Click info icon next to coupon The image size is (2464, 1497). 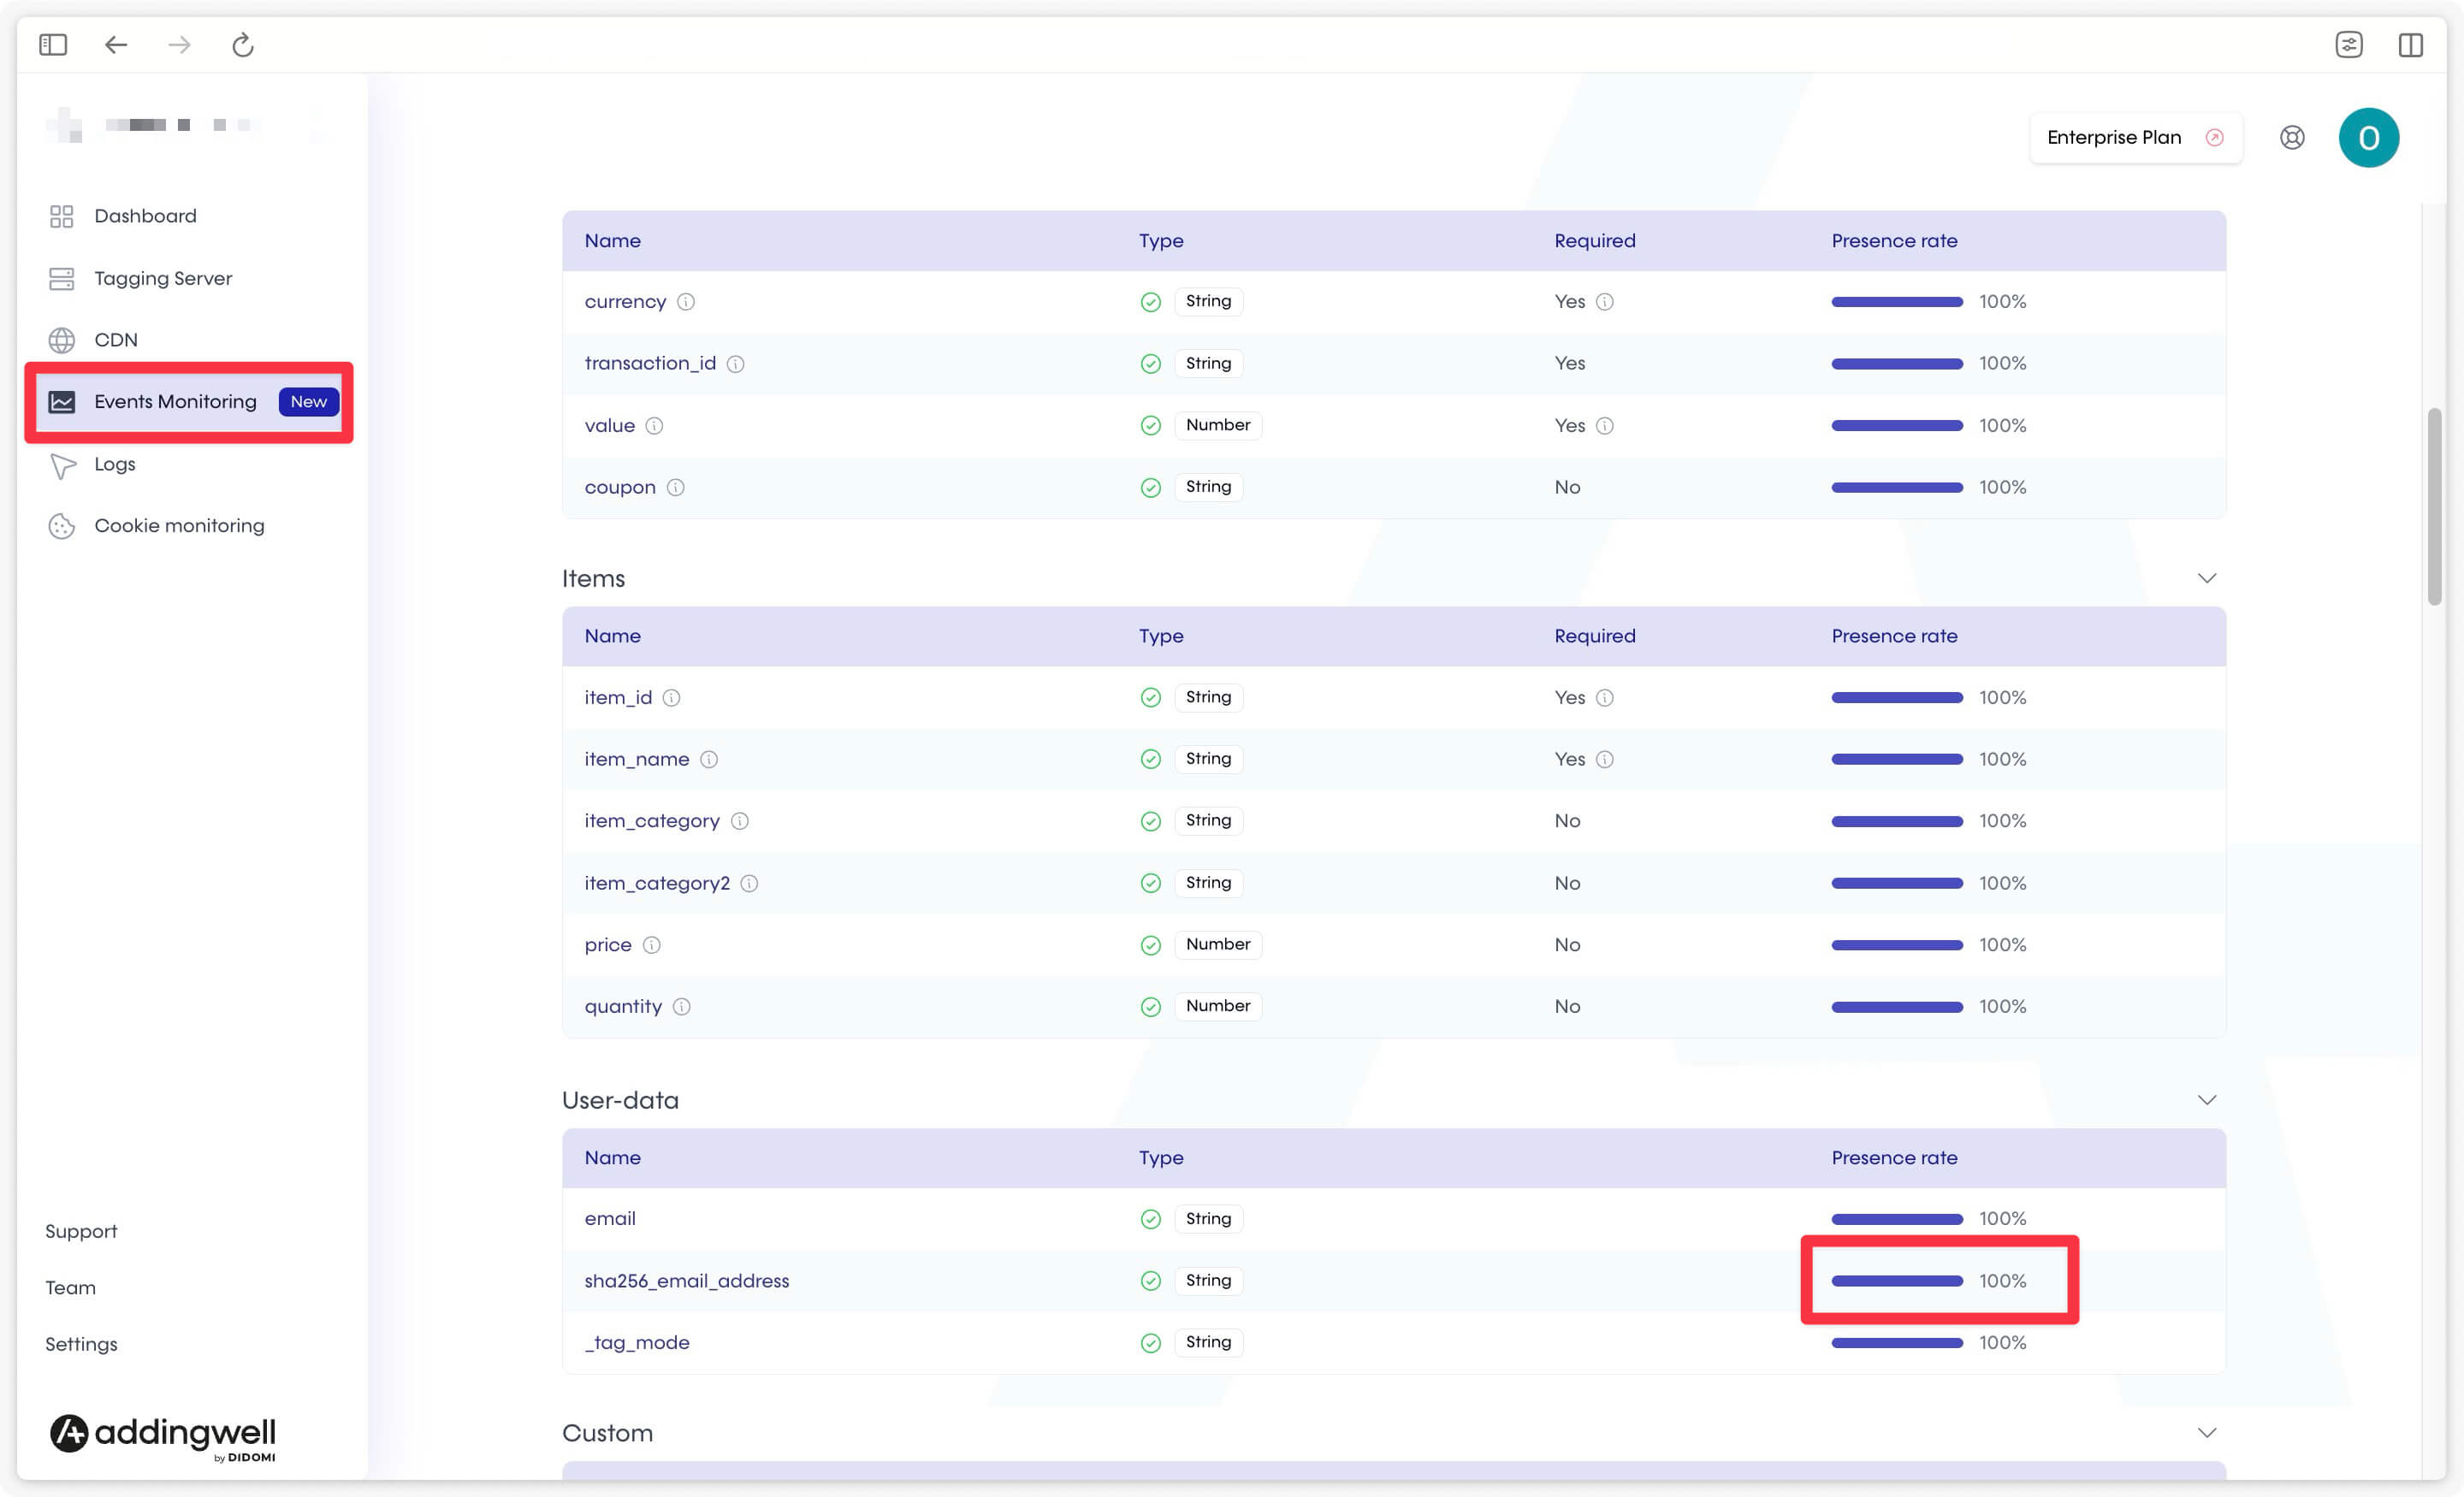[676, 488]
